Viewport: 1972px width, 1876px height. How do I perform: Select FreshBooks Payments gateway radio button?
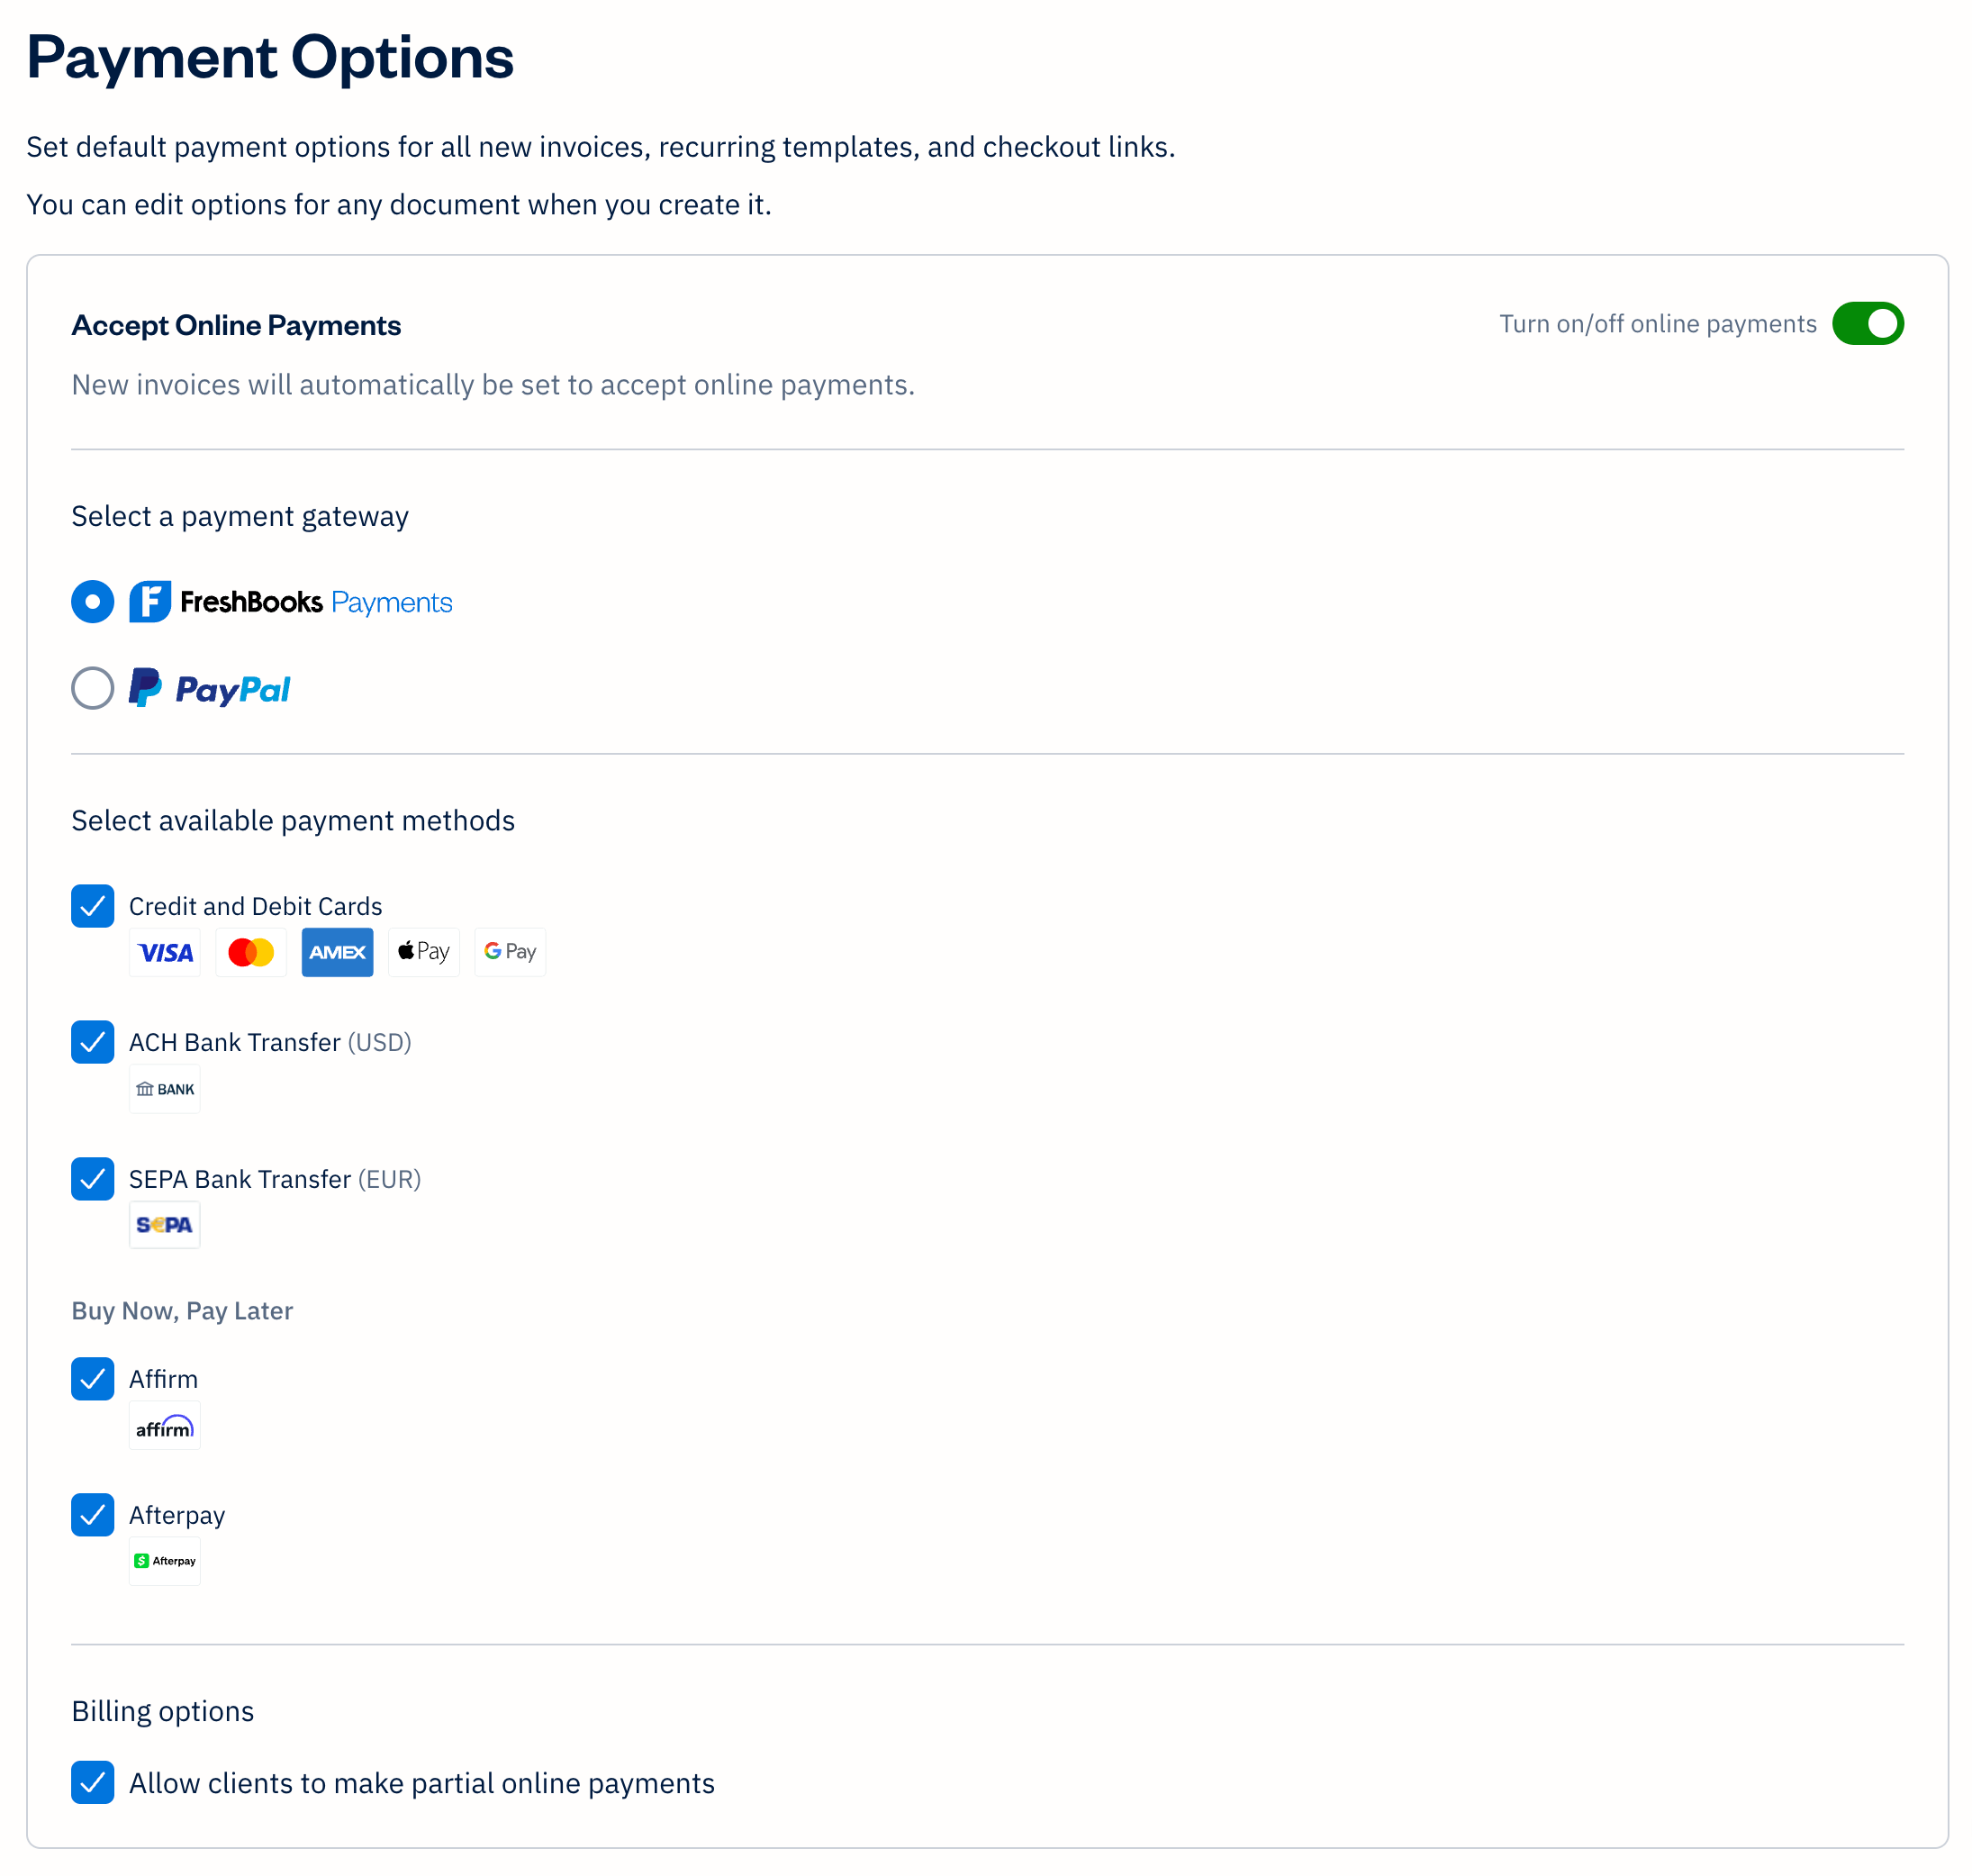[x=92, y=601]
